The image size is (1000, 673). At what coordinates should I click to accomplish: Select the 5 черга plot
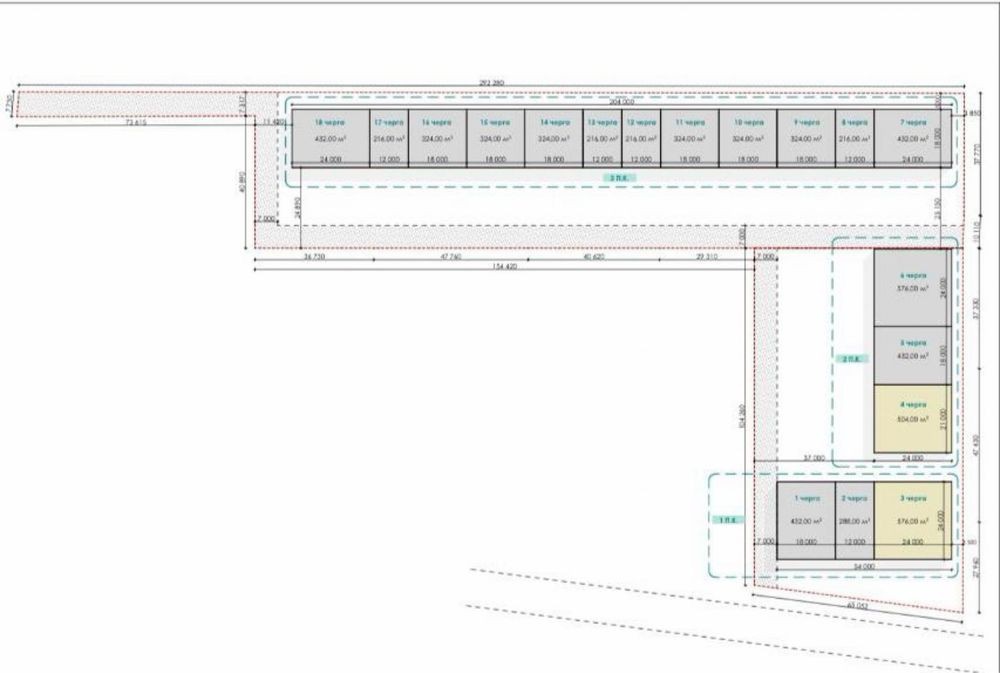tap(911, 355)
